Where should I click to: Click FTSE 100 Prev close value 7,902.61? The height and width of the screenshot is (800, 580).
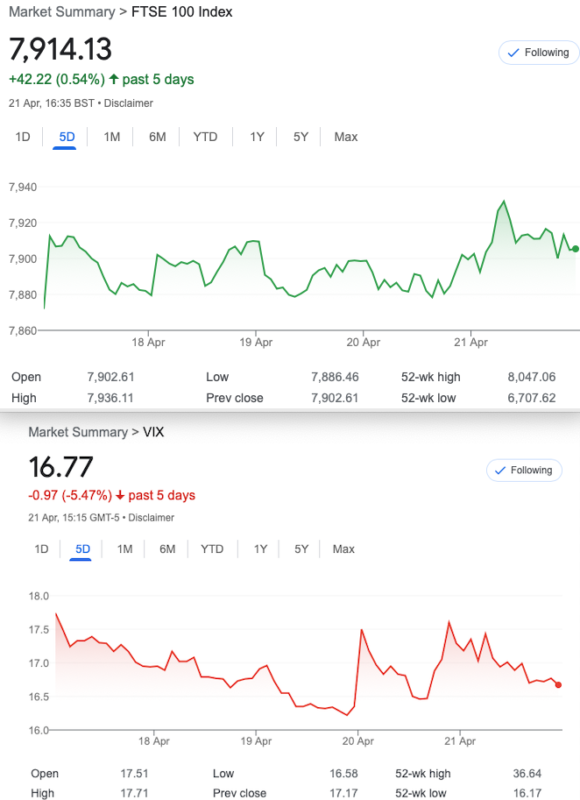[x=335, y=398]
